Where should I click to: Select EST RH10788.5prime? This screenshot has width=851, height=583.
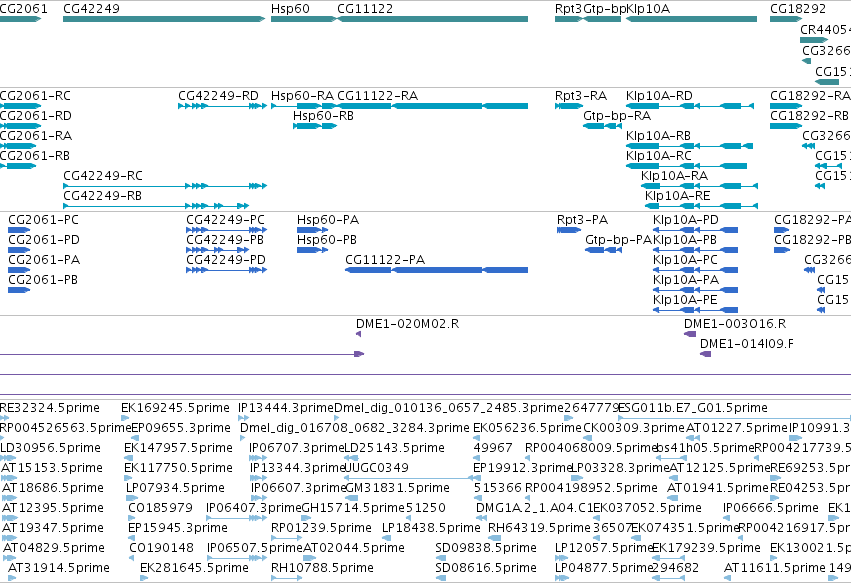(x=286, y=578)
